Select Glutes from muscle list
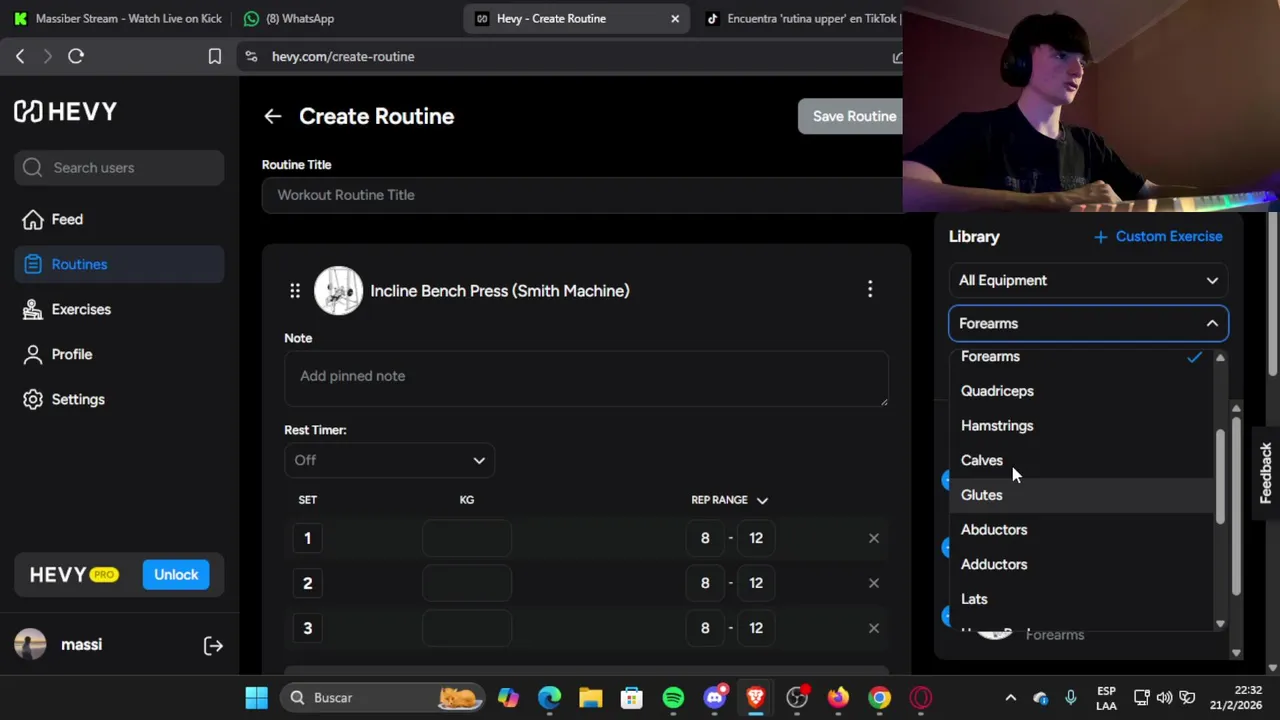Screen dimensions: 1280x720 [x=1081, y=495]
